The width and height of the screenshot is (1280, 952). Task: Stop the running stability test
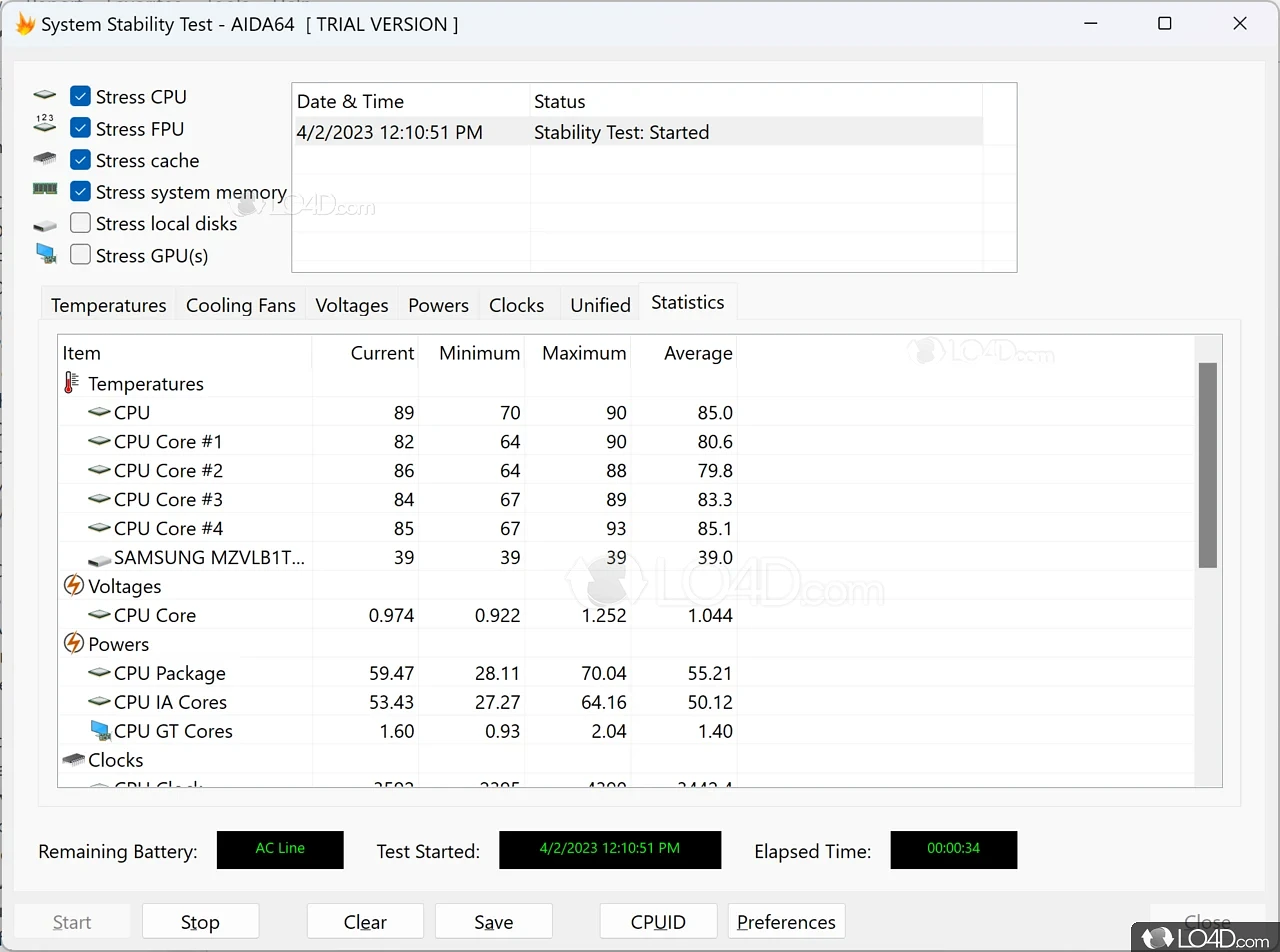[x=200, y=922]
